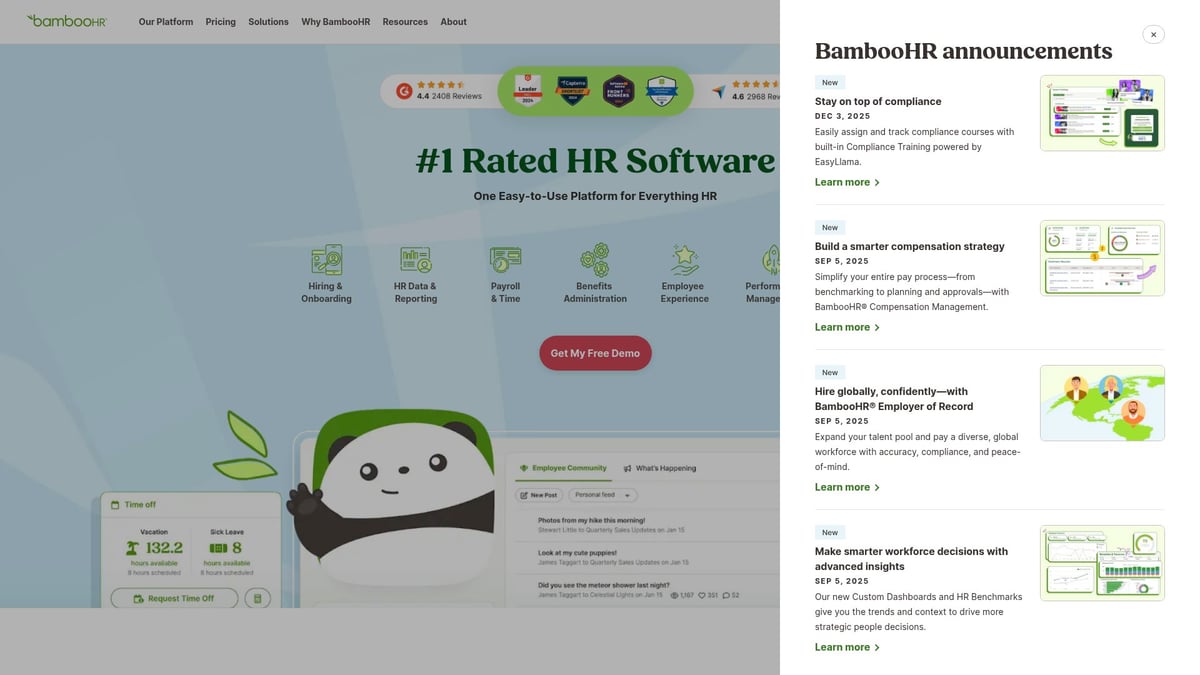Select the Benefits Administration icon

[594, 258]
